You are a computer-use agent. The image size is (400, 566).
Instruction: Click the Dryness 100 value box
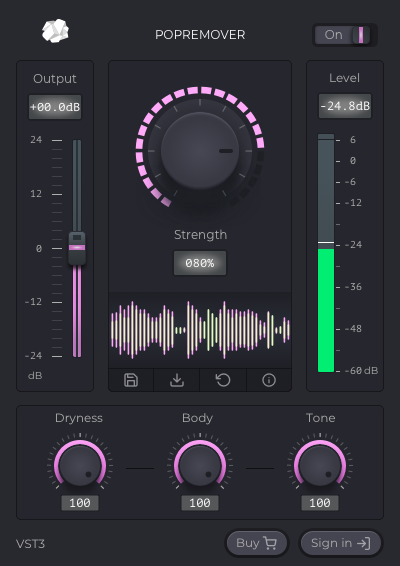pyautogui.click(x=80, y=503)
